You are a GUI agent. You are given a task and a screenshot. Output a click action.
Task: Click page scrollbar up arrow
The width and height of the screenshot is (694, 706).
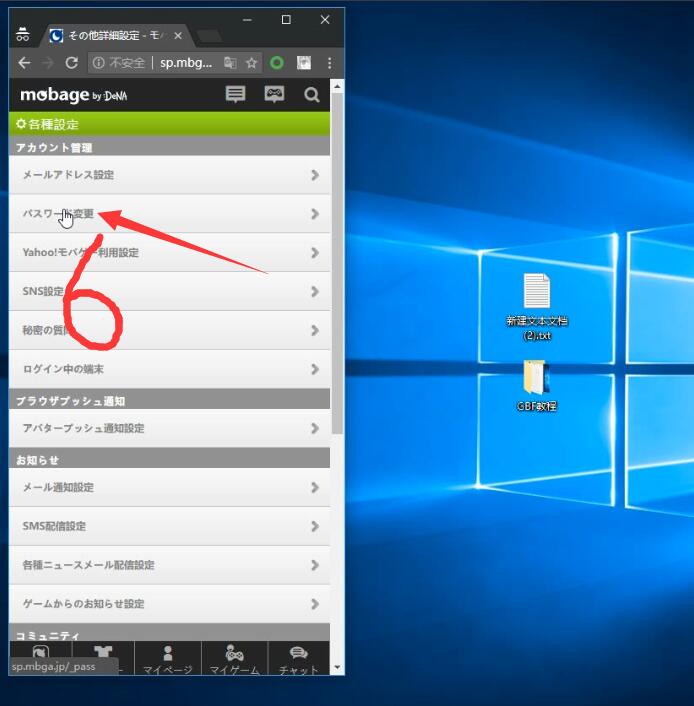[x=337, y=86]
